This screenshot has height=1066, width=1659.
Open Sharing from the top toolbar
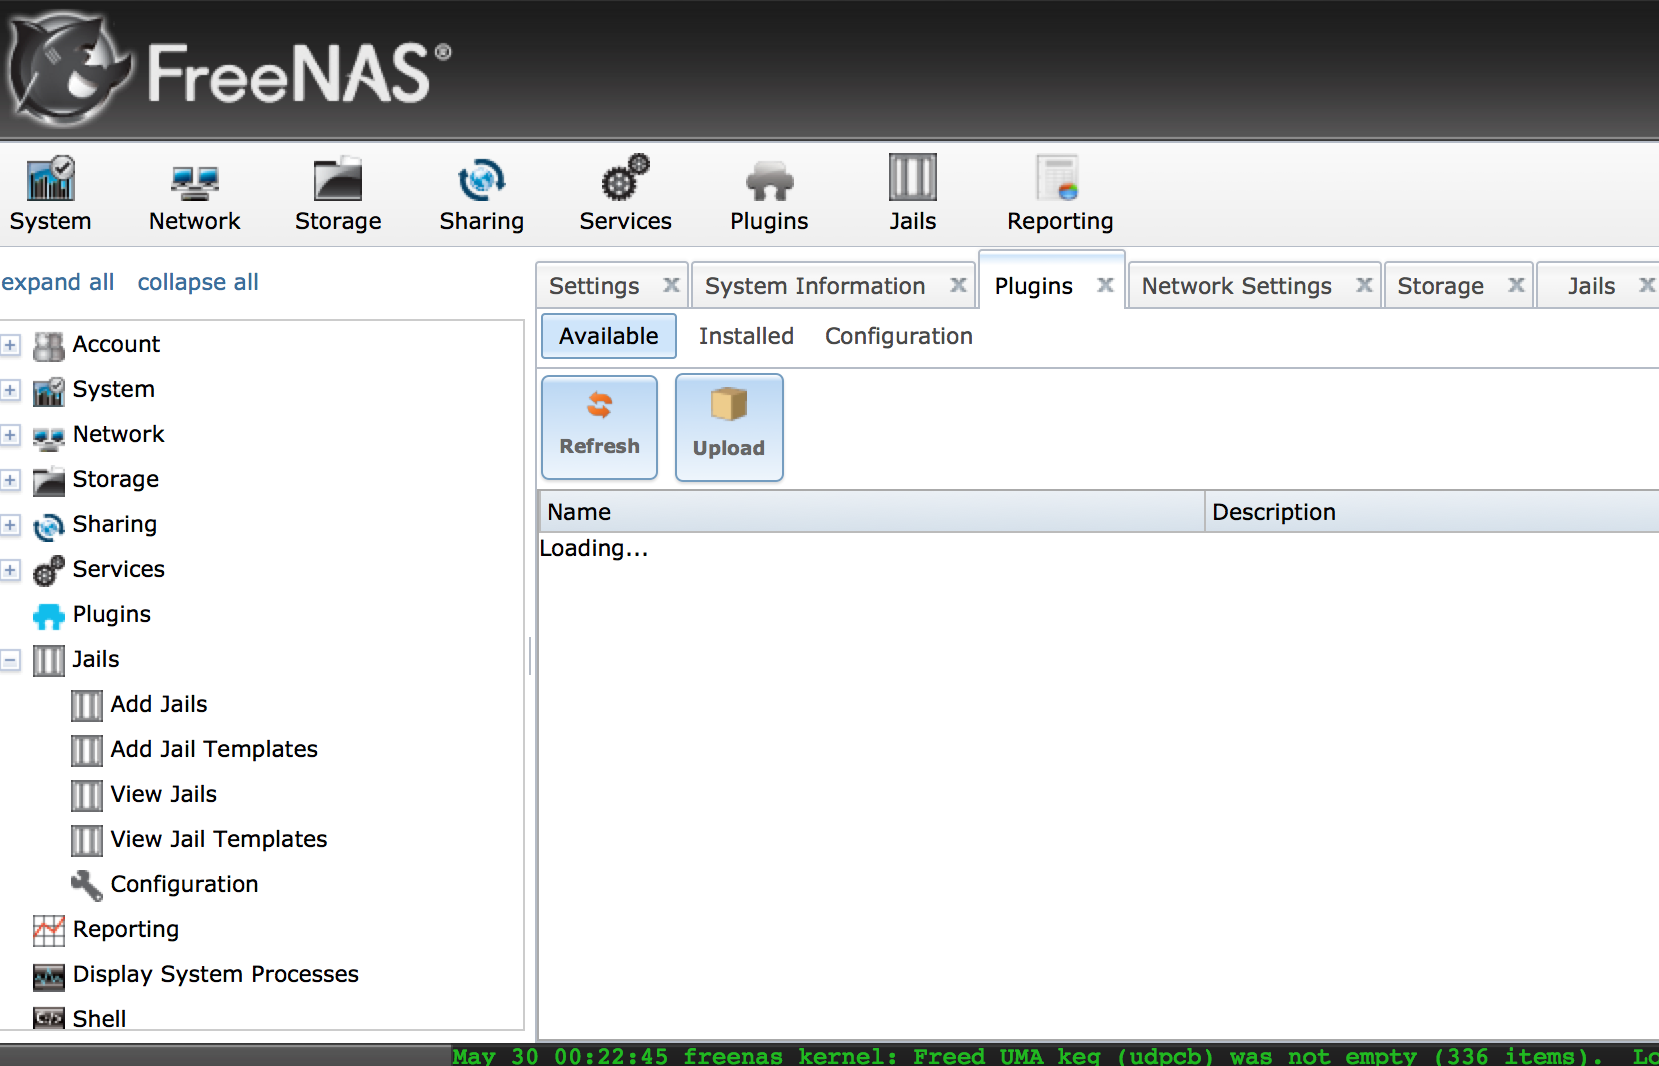coord(481,194)
